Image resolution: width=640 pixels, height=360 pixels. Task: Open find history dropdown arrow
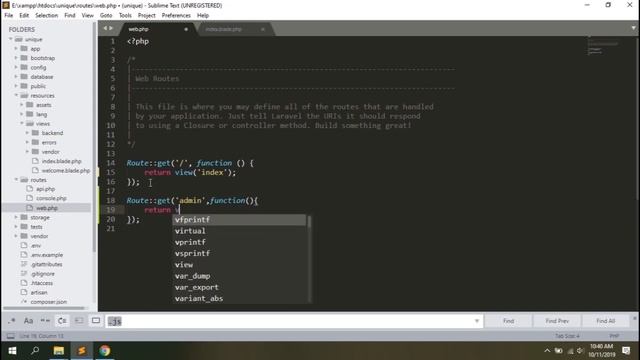click(477, 321)
